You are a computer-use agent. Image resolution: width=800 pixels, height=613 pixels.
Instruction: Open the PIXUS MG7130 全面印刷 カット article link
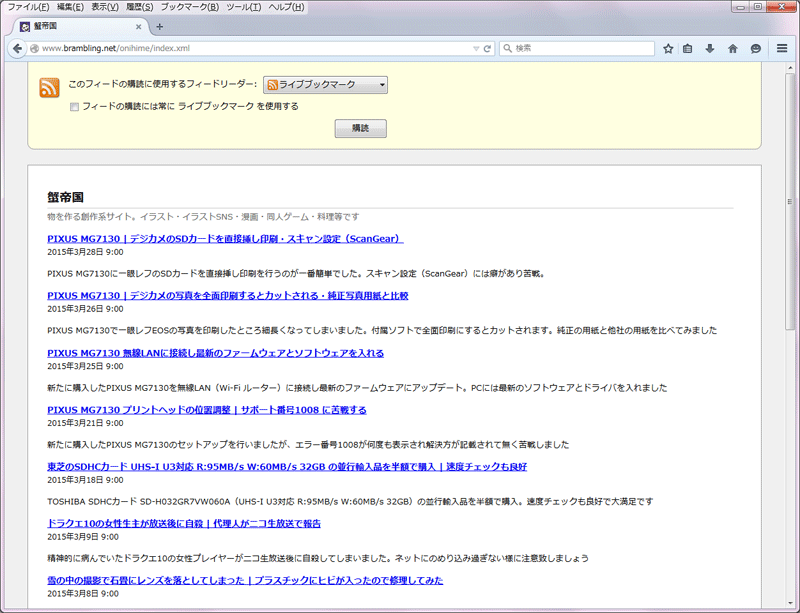pyautogui.click(x=228, y=296)
